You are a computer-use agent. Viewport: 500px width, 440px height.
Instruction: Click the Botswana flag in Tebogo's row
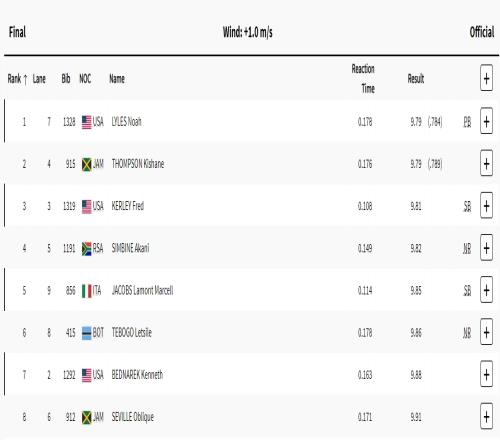(86, 333)
